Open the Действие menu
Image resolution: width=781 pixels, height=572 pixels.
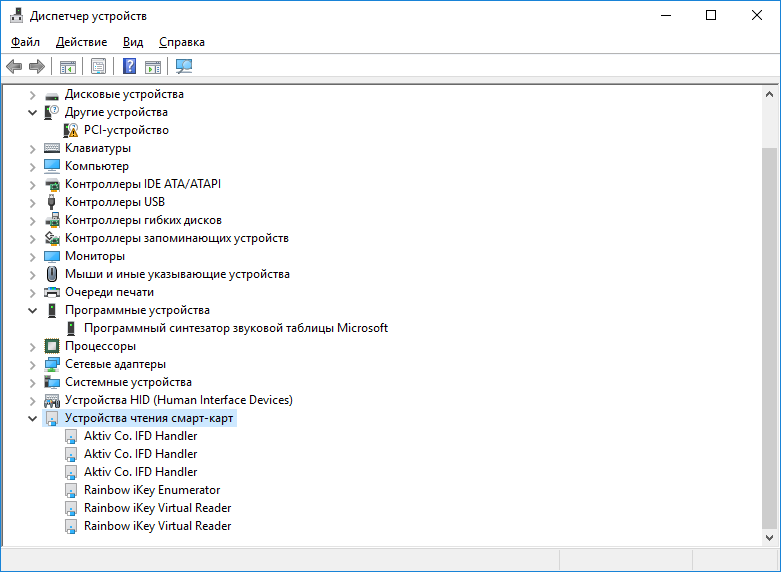point(81,42)
